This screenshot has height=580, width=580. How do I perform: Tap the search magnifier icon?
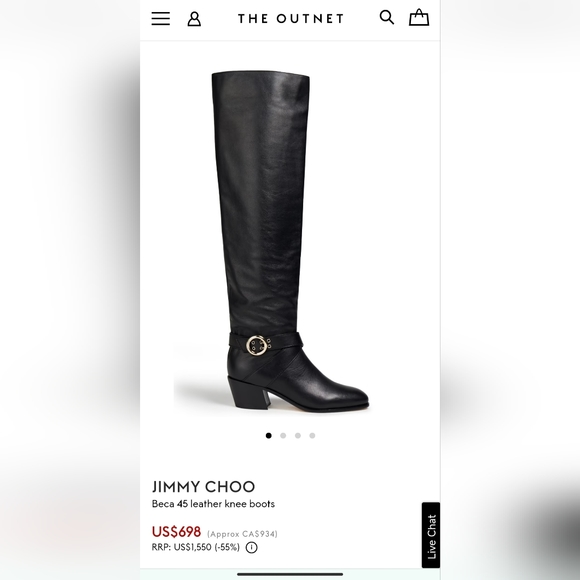coord(387,17)
